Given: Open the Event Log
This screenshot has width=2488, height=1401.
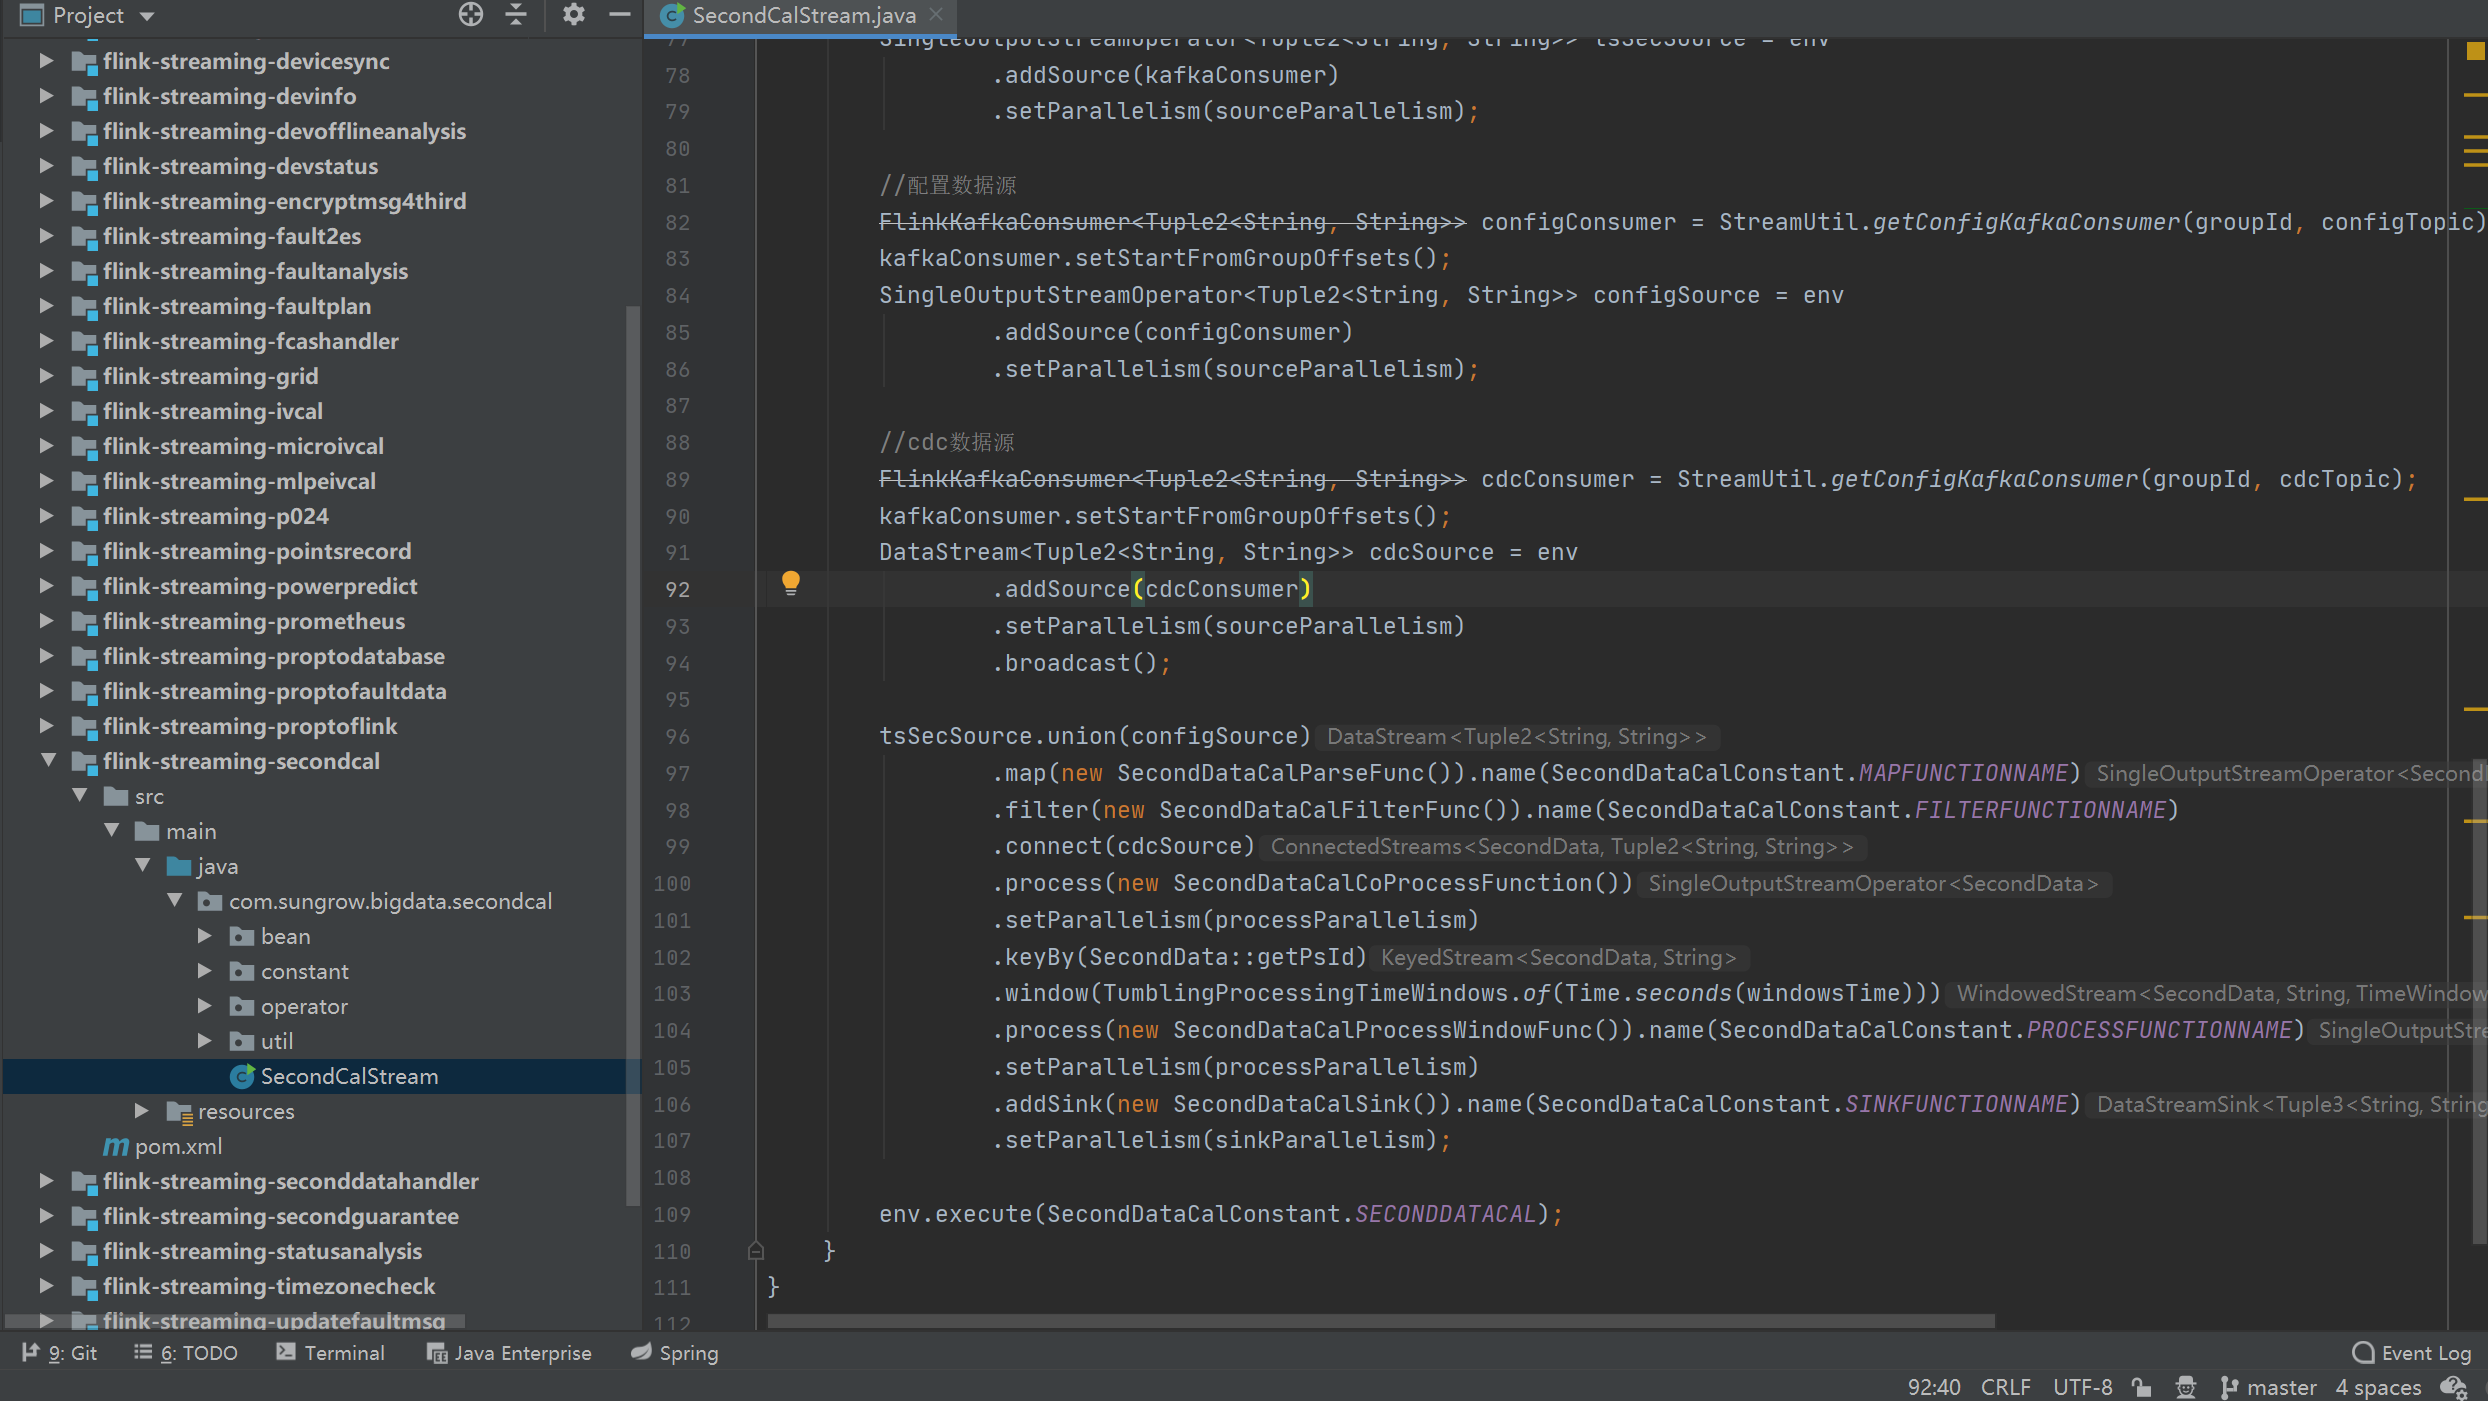Looking at the screenshot, I should click(2412, 1353).
